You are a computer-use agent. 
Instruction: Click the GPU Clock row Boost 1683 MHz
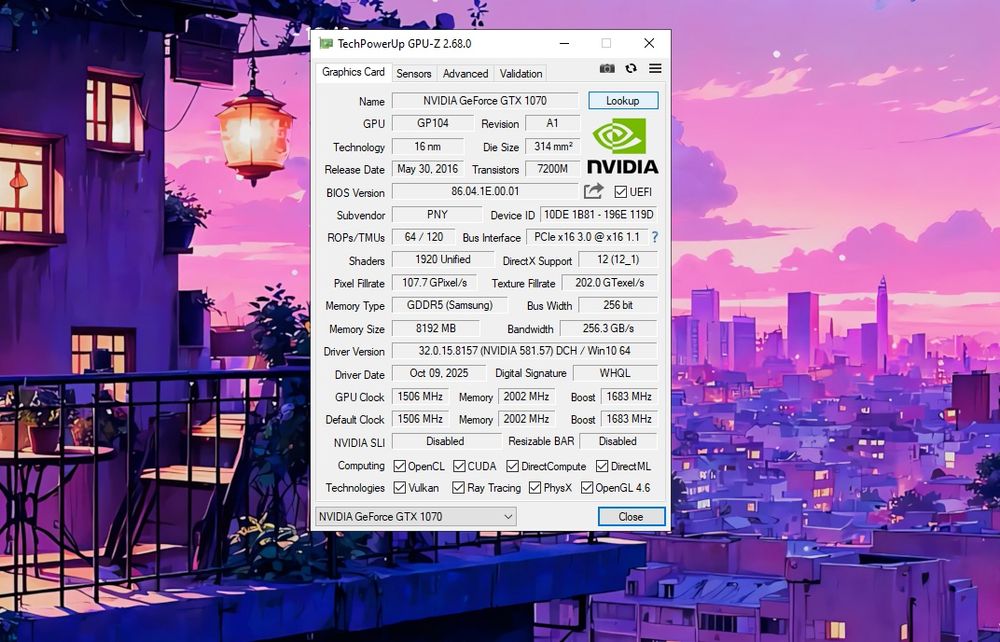[x=629, y=397]
